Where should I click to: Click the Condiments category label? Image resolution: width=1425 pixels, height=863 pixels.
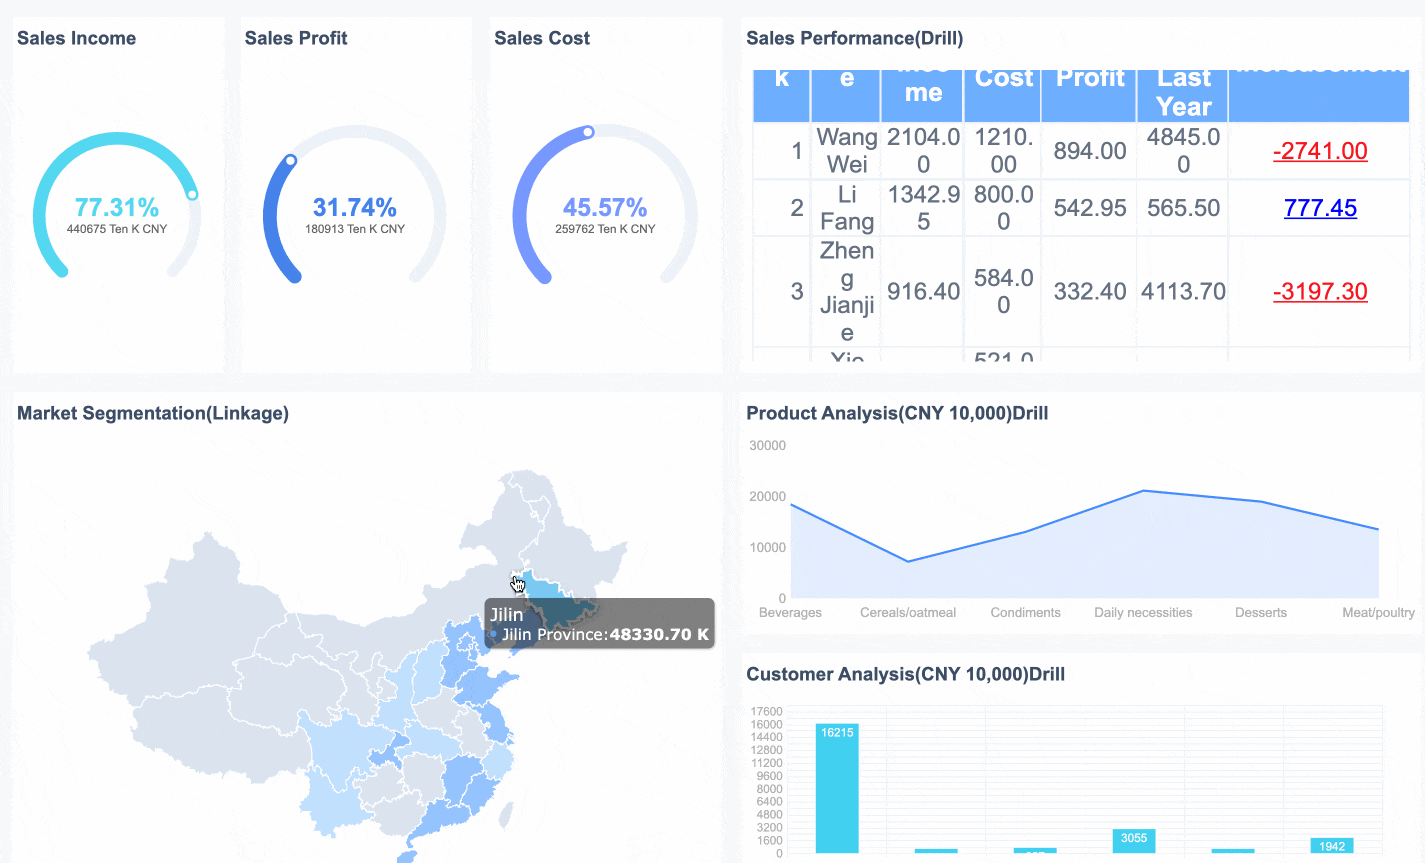1025,612
